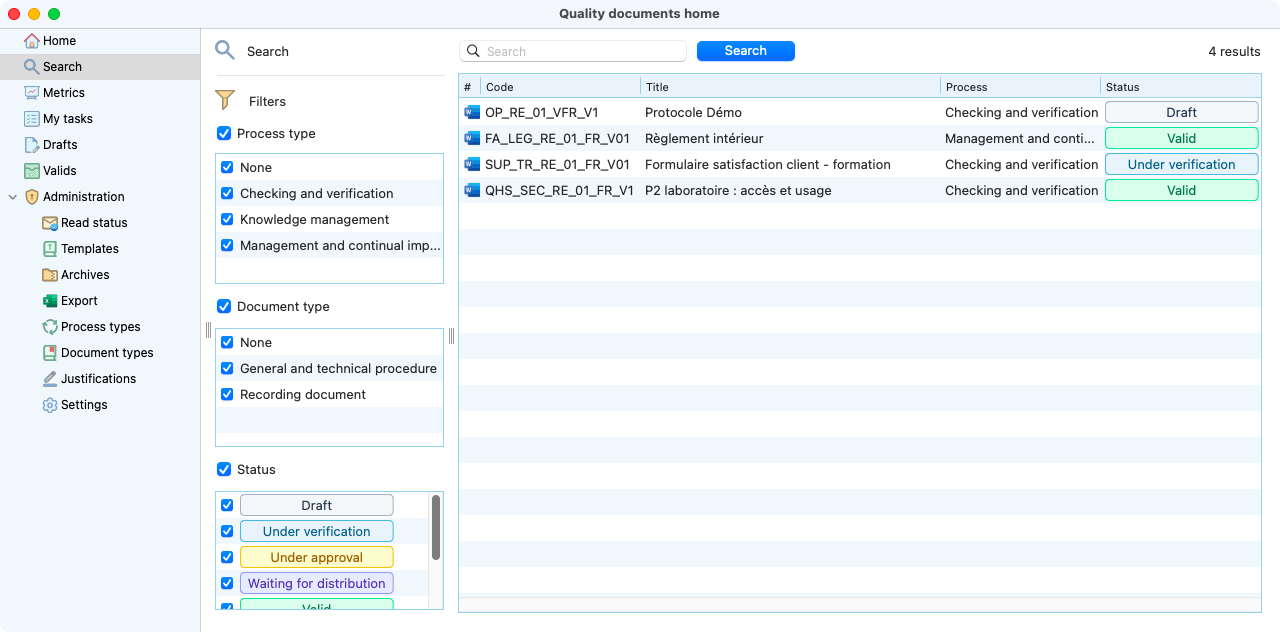Click the Process types recycle icon
The image size is (1280, 632).
pyautogui.click(x=50, y=327)
